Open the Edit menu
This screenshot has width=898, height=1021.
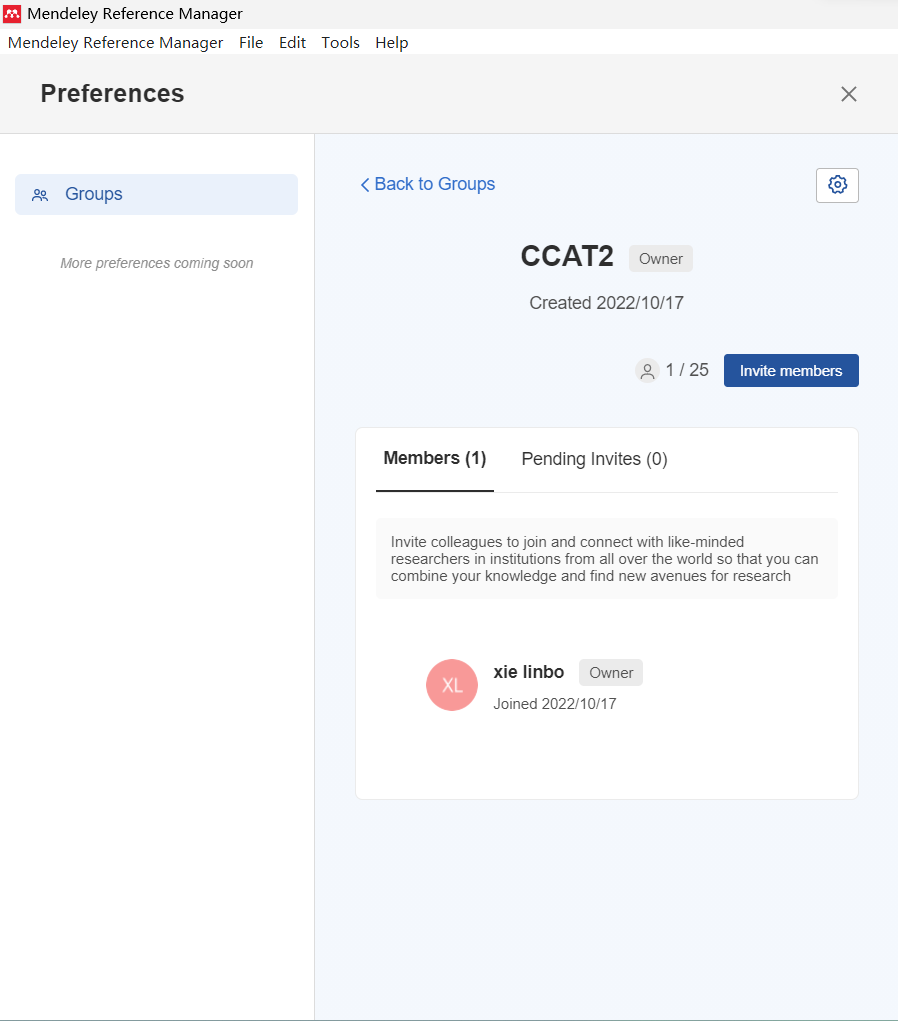point(292,43)
